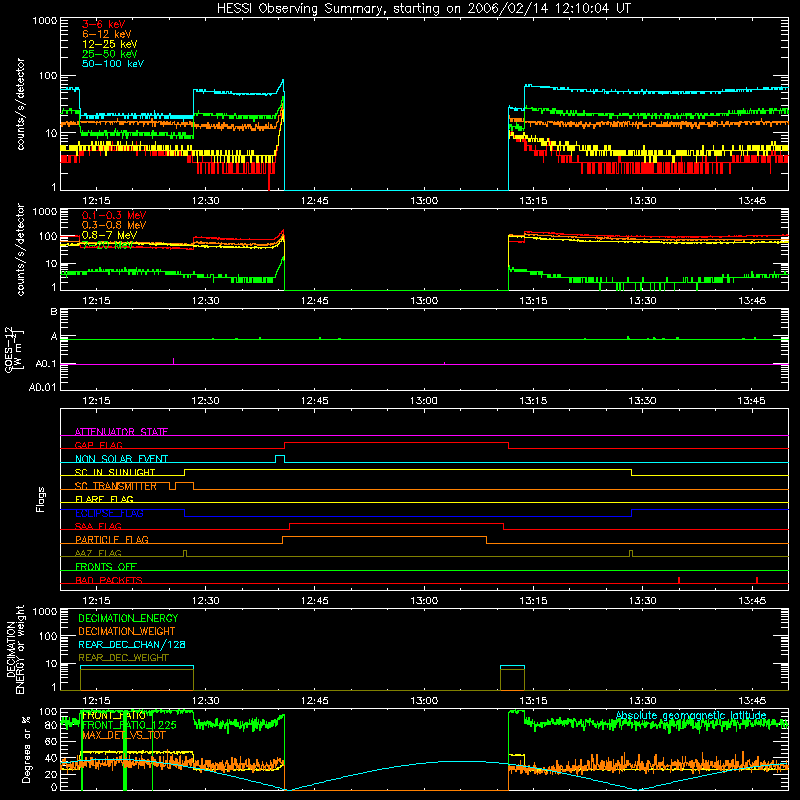
Task: Click the GOES-12 axis label
Action: 14,349
